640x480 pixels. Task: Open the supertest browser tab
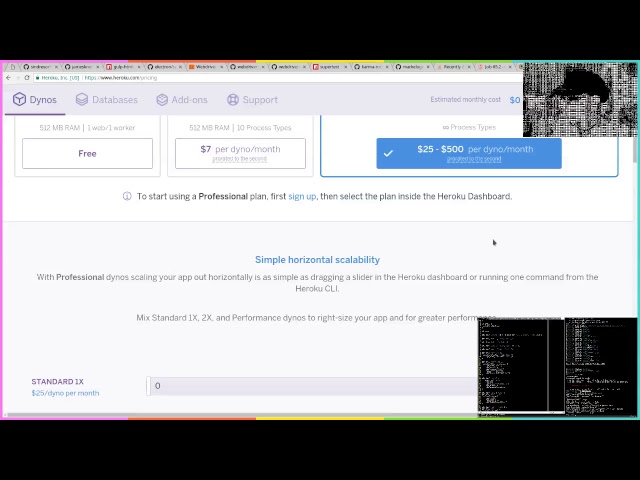(327, 67)
